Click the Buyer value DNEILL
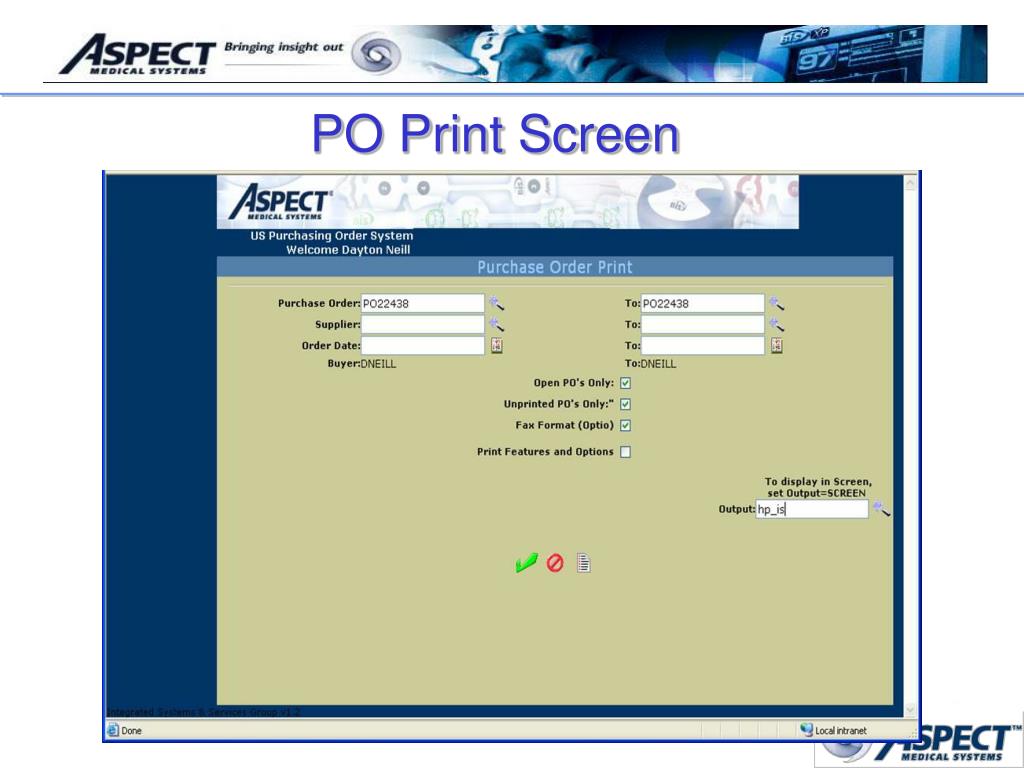Viewport: 1024px width, 768px height. [x=378, y=364]
